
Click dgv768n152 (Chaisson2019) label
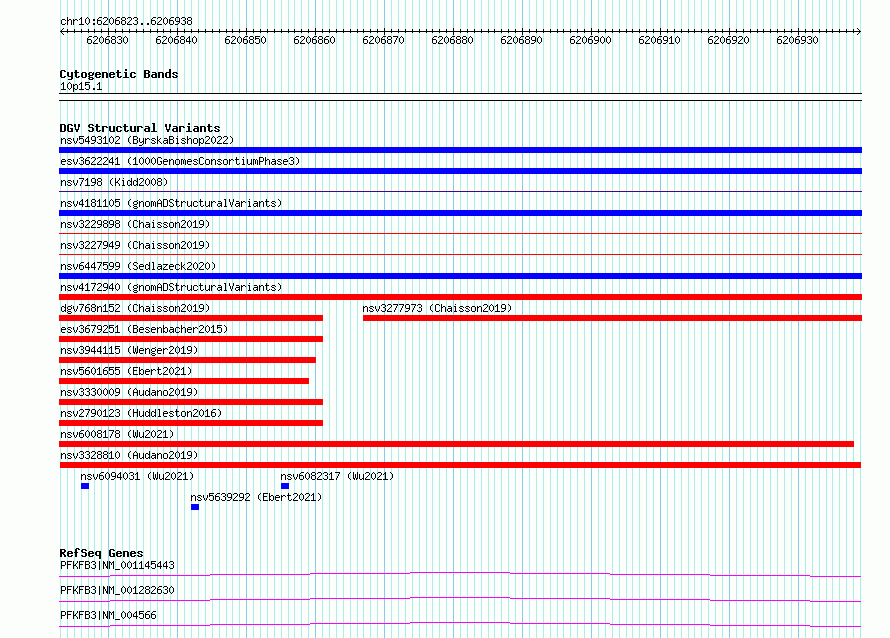click(x=135, y=308)
